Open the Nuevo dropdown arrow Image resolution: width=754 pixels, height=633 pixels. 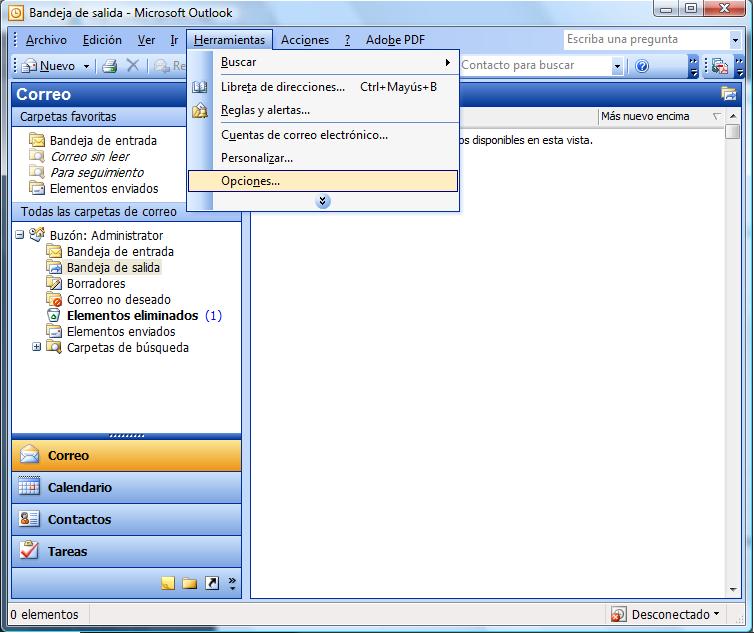pyautogui.click(x=87, y=66)
